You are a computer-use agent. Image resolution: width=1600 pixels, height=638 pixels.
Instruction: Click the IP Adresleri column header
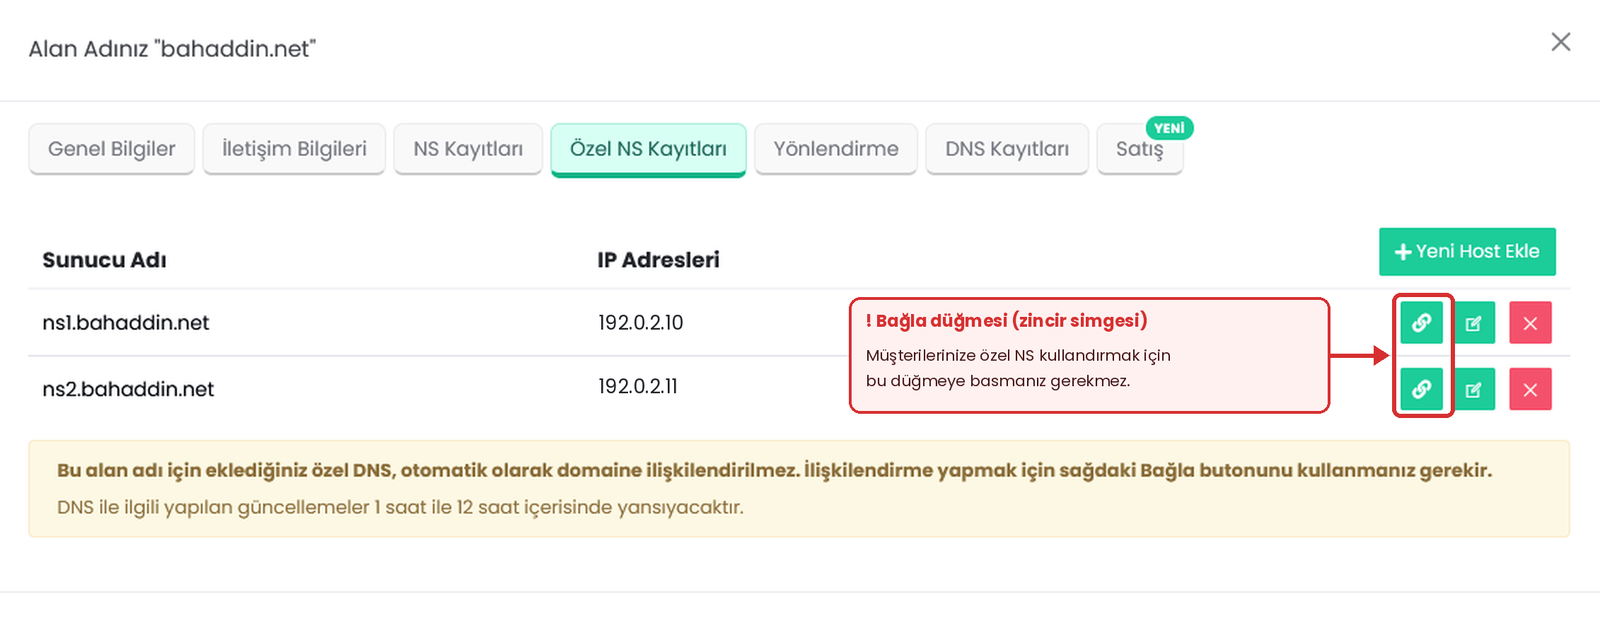coord(658,260)
